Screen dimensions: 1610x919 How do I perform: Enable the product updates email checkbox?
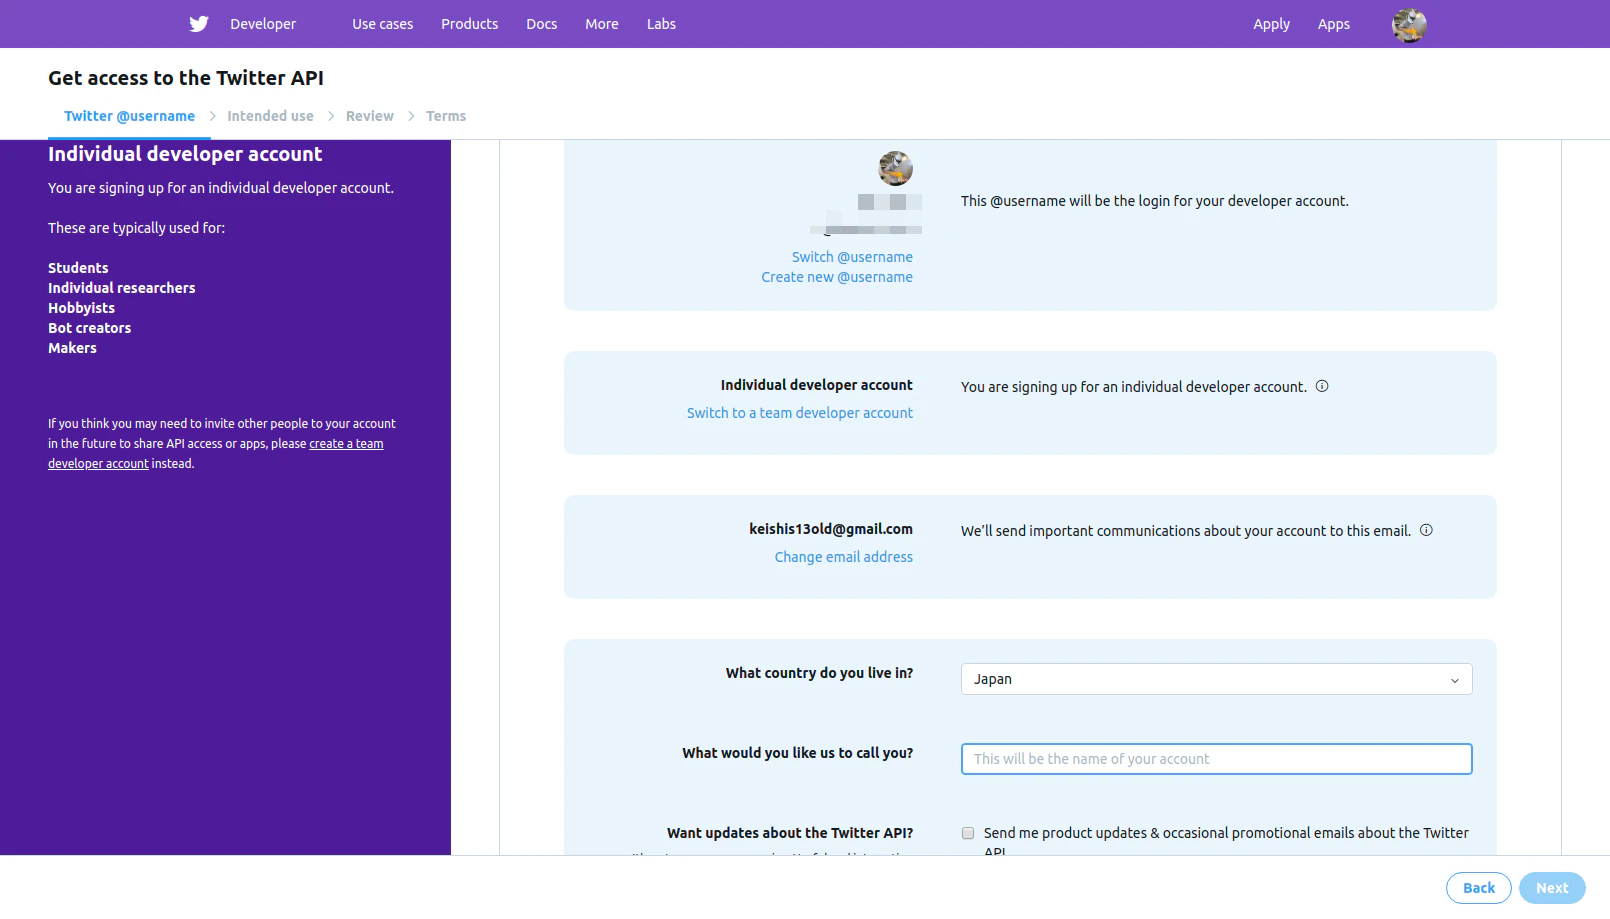point(968,833)
